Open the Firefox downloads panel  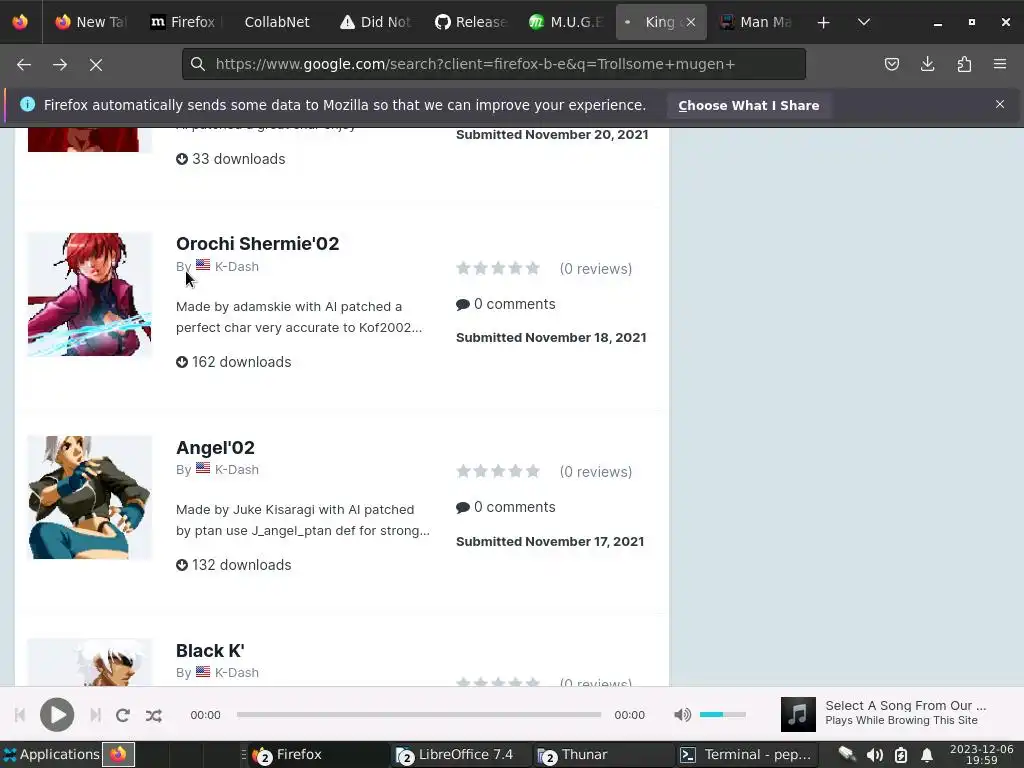click(927, 64)
